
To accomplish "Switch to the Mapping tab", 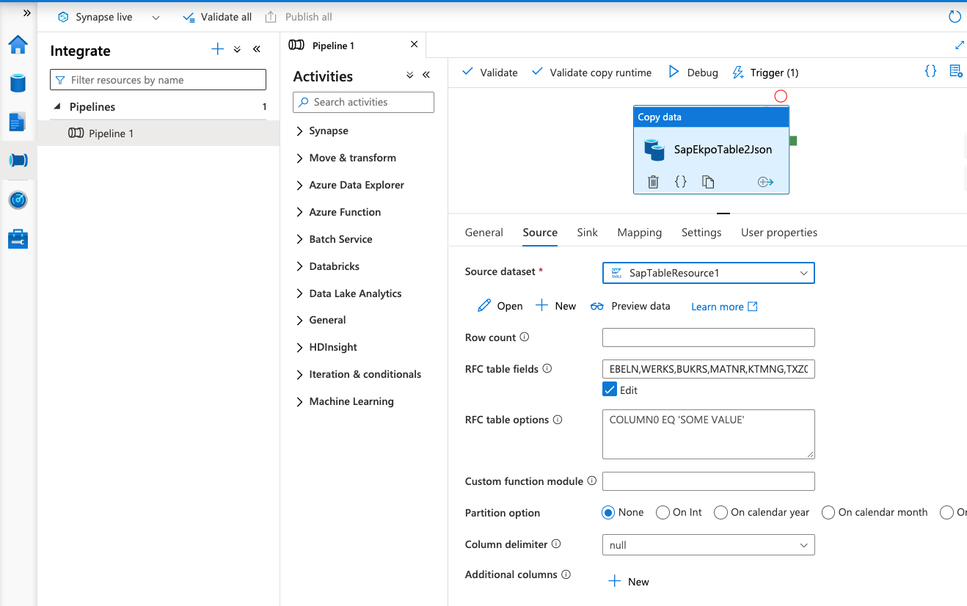I will pos(640,232).
